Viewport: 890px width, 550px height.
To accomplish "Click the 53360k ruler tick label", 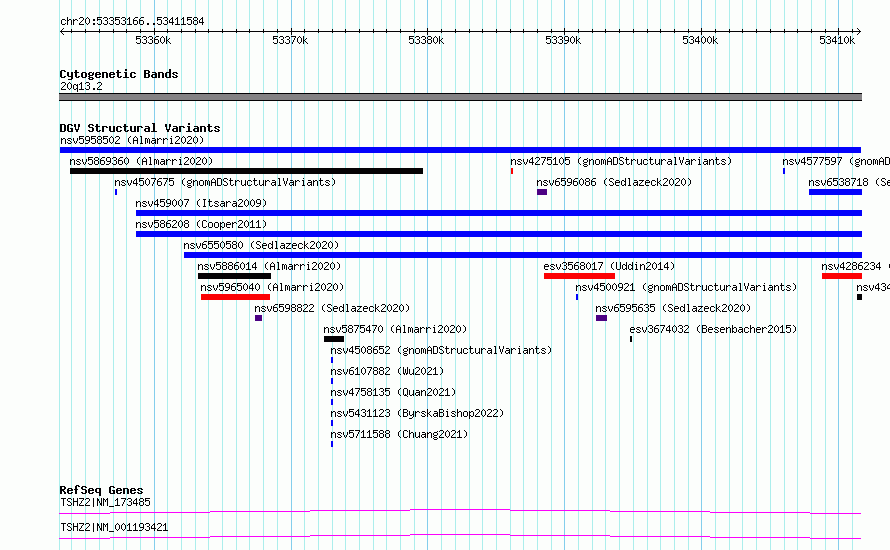I will pyautogui.click(x=153, y=40).
